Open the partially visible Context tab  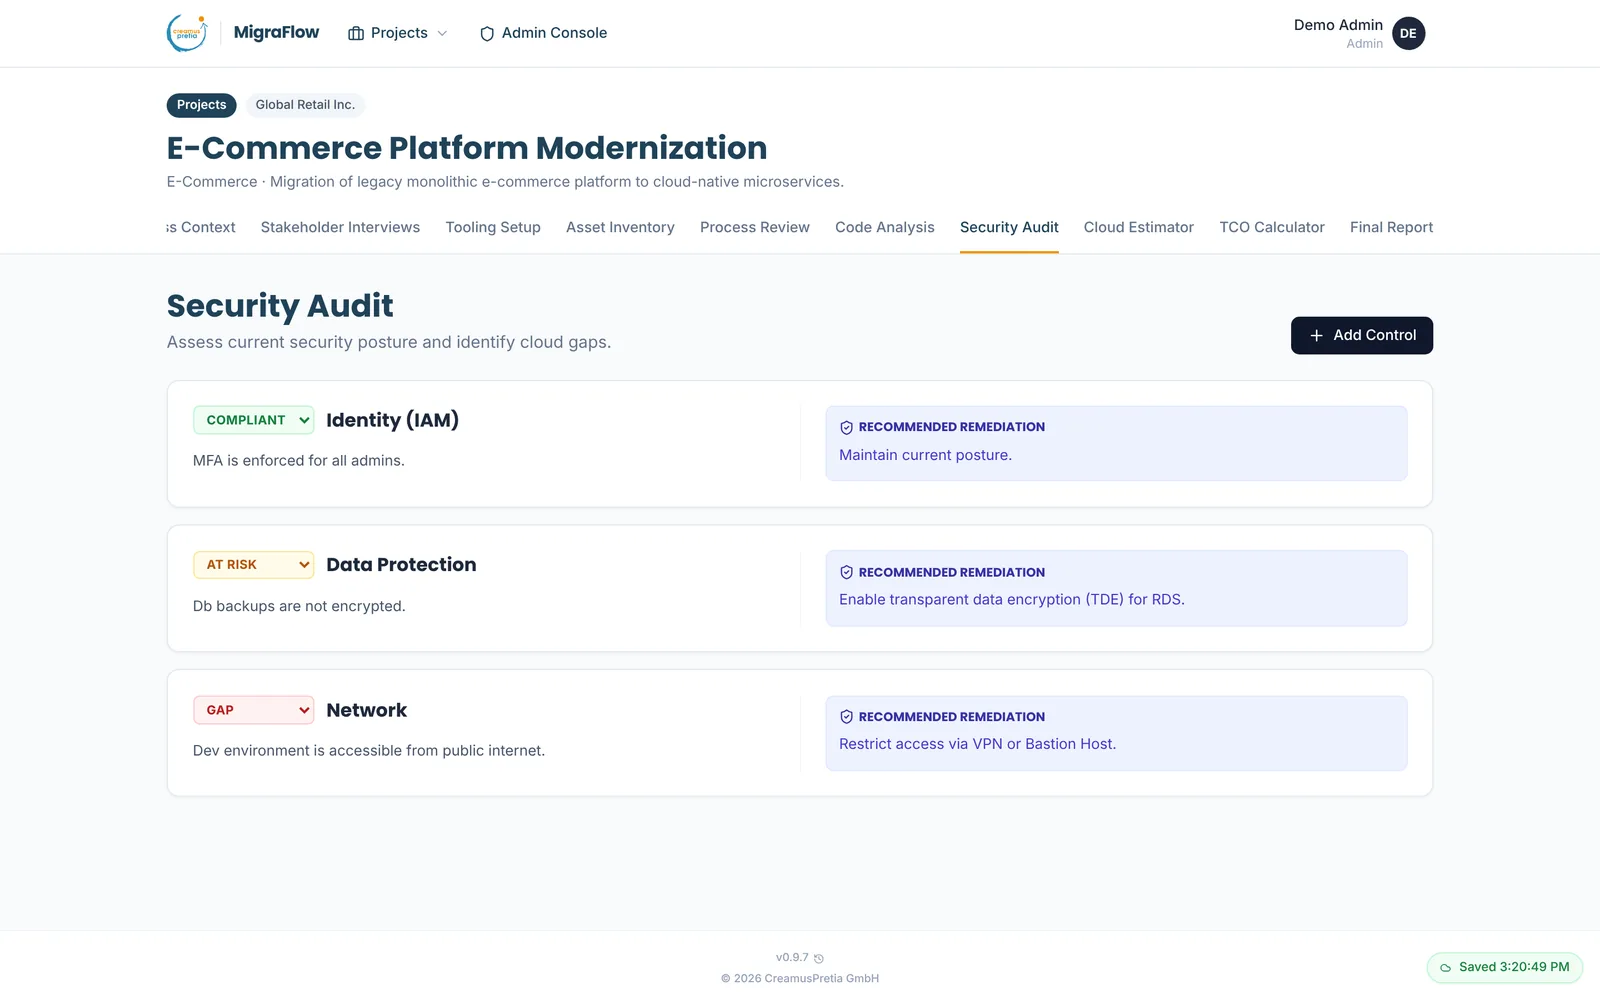click(201, 227)
